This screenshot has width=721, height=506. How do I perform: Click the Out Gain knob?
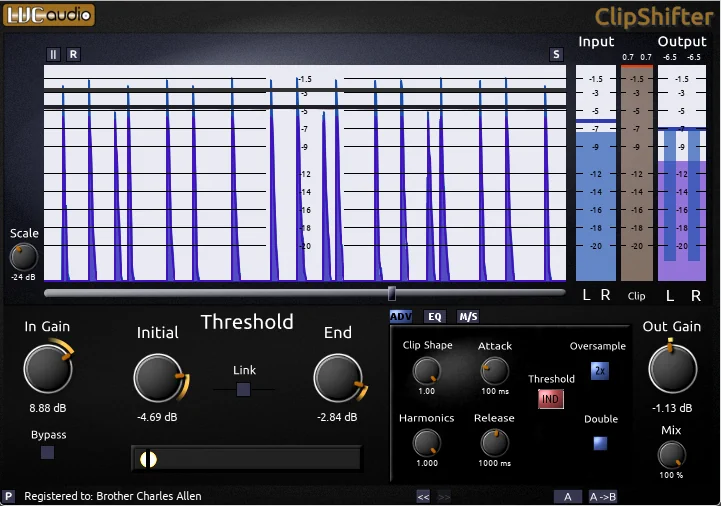pos(672,368)
